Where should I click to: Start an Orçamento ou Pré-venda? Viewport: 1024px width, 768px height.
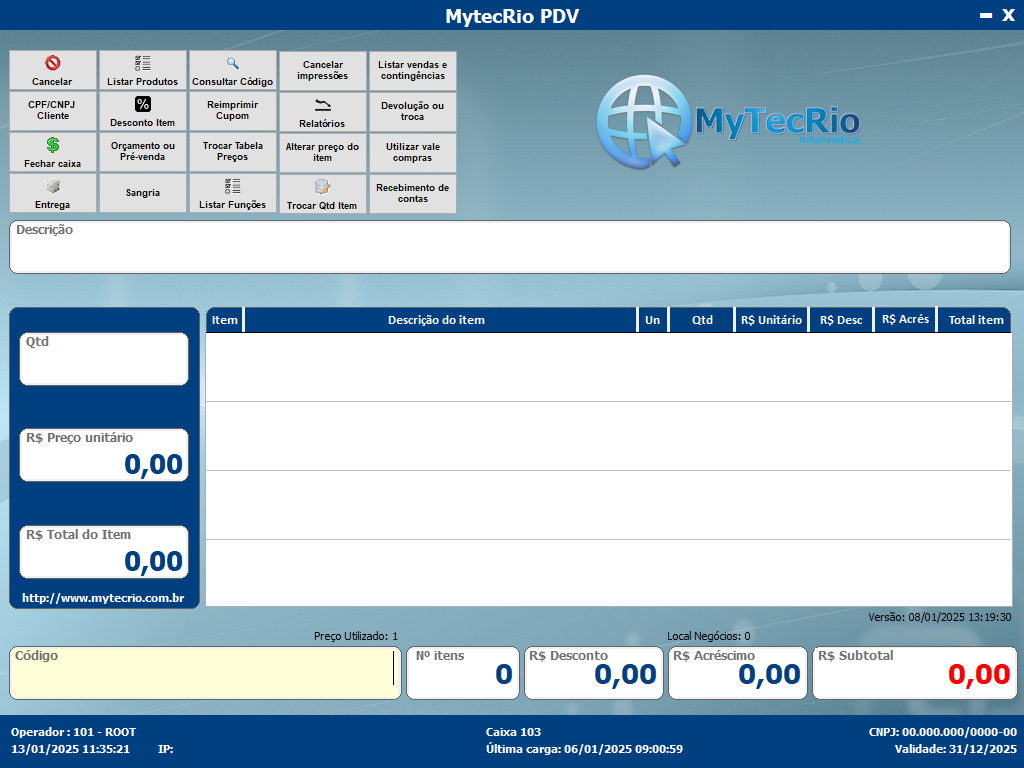pos(142,152)
